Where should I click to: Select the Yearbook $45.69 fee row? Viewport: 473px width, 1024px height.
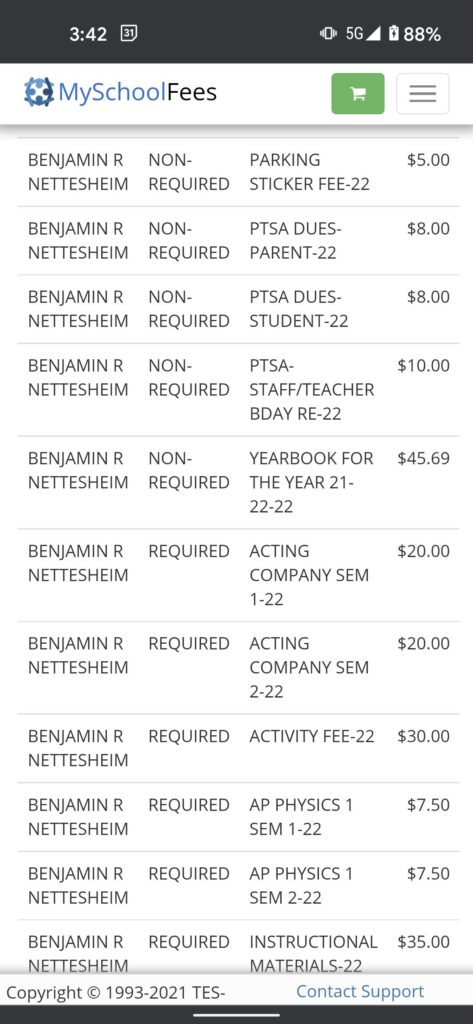238,482
